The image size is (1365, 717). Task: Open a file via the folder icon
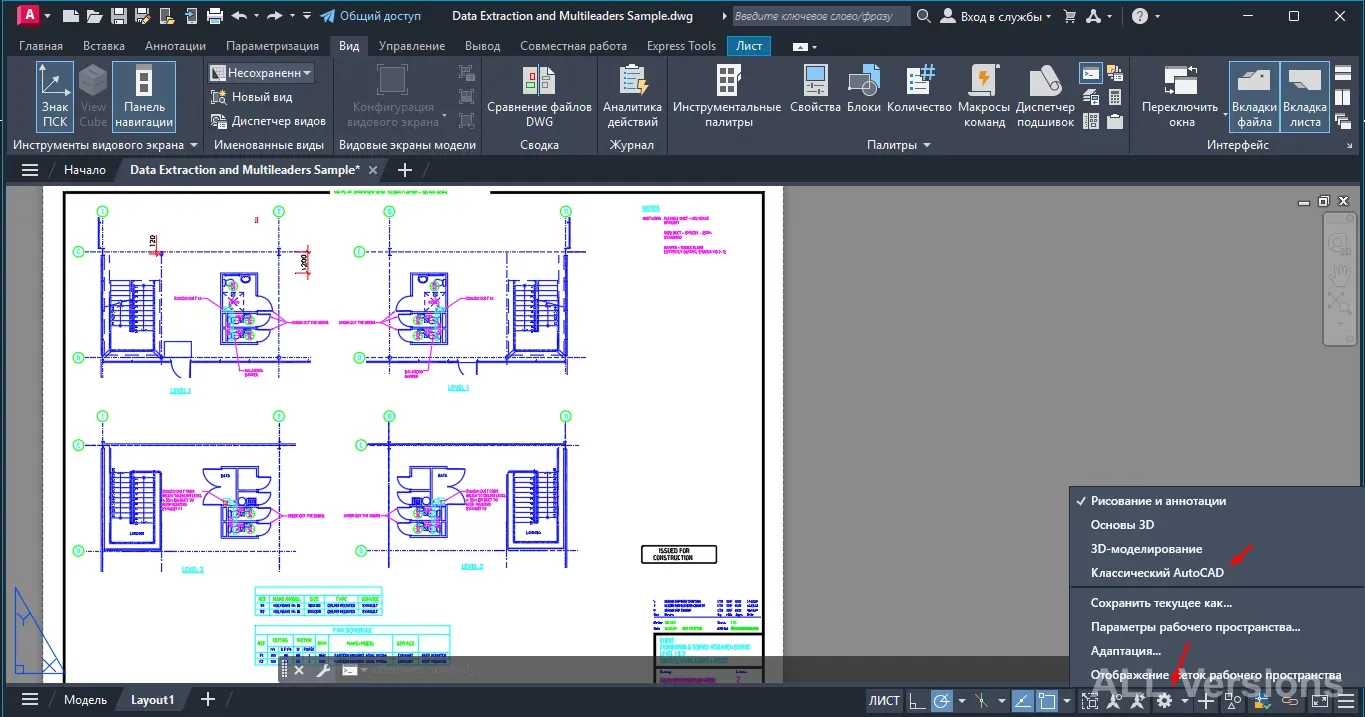tap(94, 16)
